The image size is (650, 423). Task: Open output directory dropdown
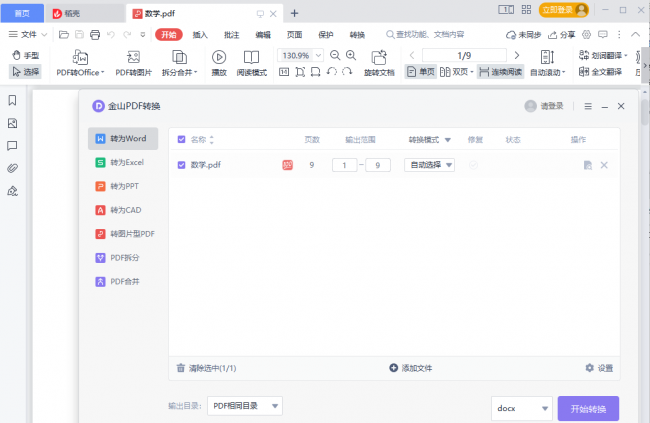pyautogui.click(x=245, y=406)
